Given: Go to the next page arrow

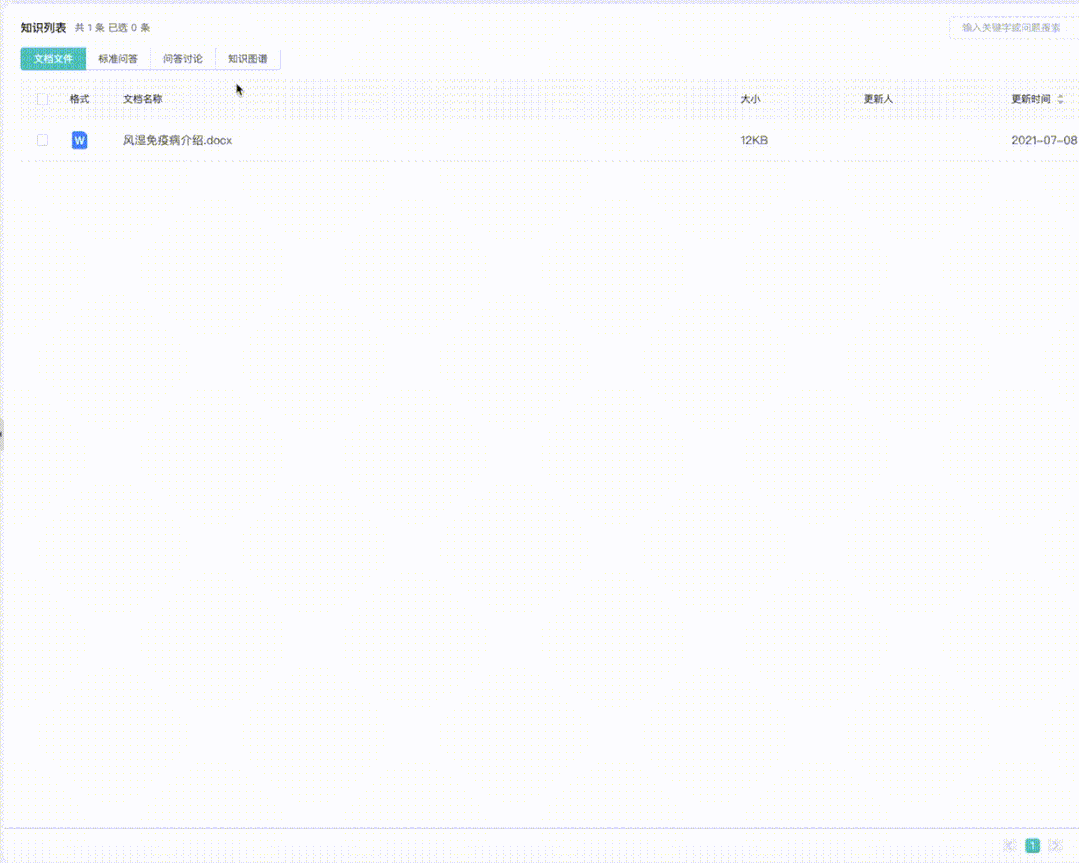Looking at the screenshot, I should (x=1055, y=845).
